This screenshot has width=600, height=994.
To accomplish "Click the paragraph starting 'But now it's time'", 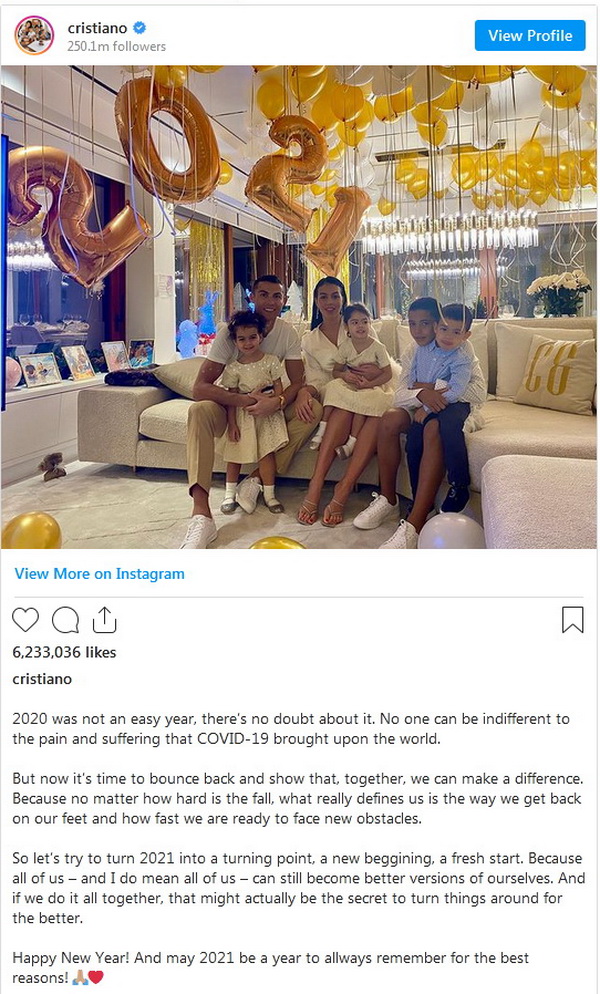I will click(x=297, y=799).
